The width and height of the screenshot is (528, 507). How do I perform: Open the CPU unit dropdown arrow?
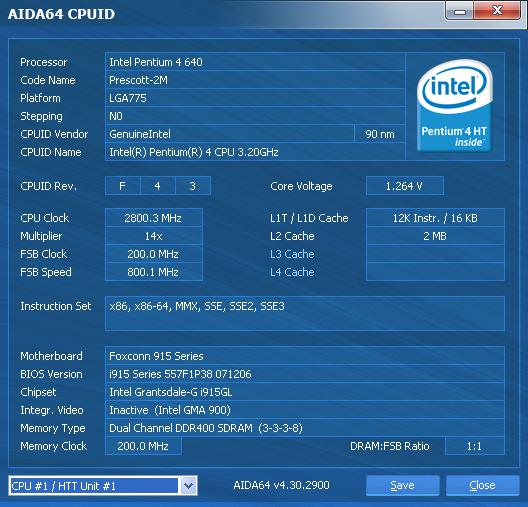click(189, 485)
